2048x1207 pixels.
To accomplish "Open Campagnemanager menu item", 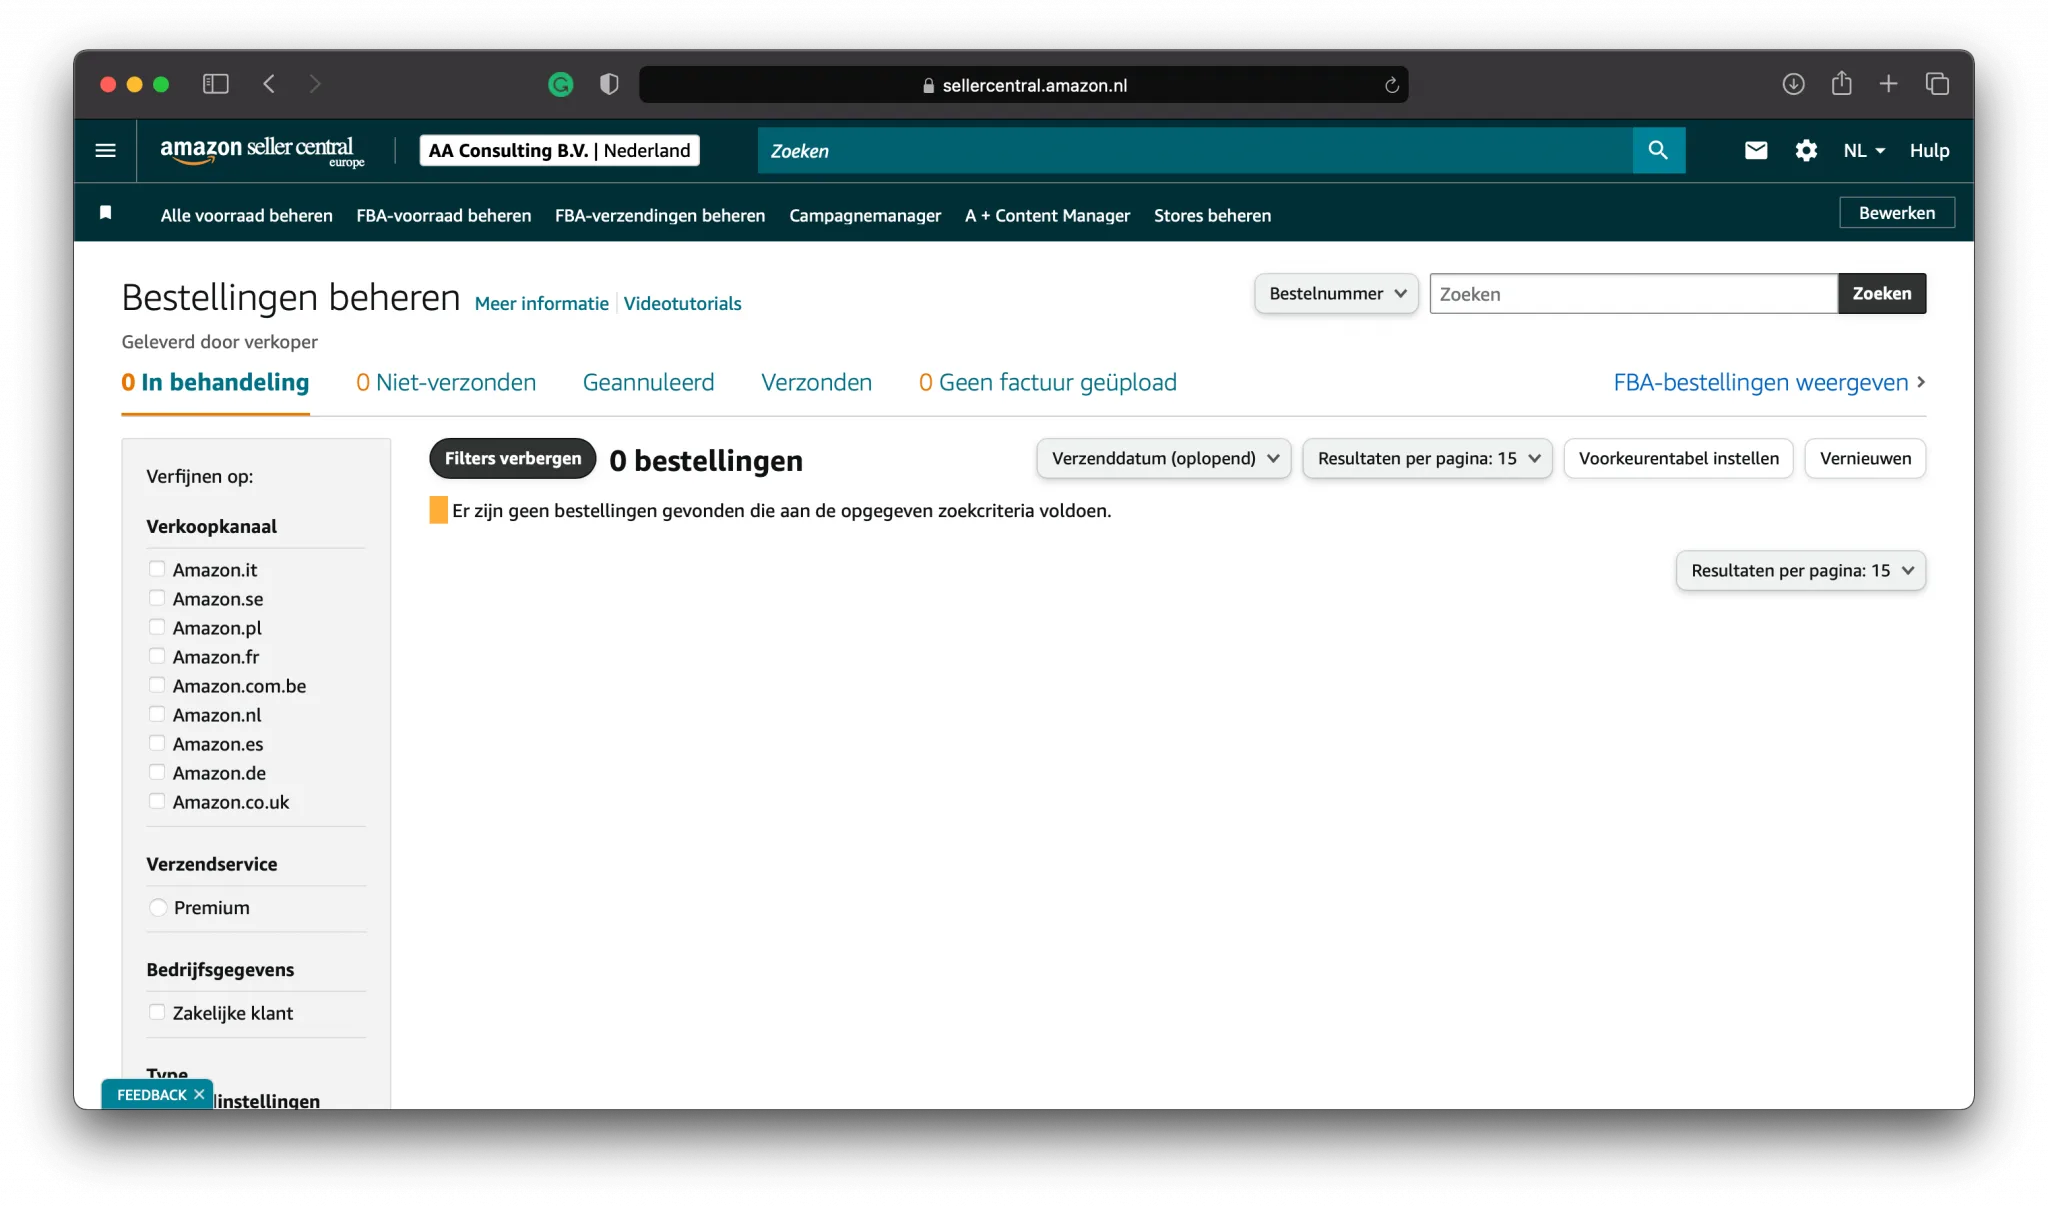I will pyautogui.click(x=865, y=215).
